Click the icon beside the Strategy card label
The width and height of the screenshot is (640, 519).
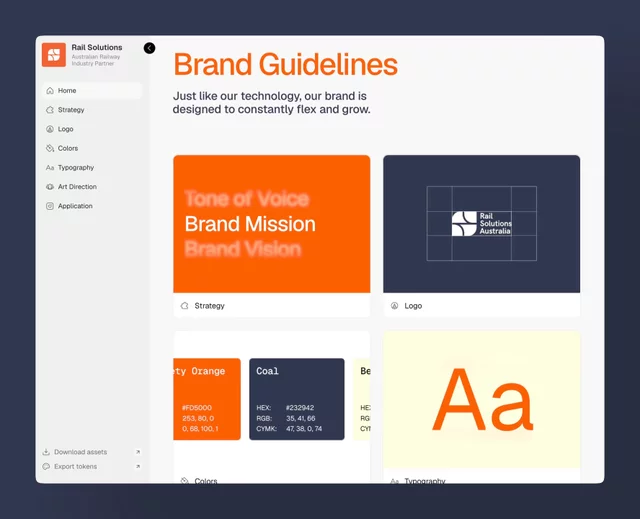tap(184, 306)
